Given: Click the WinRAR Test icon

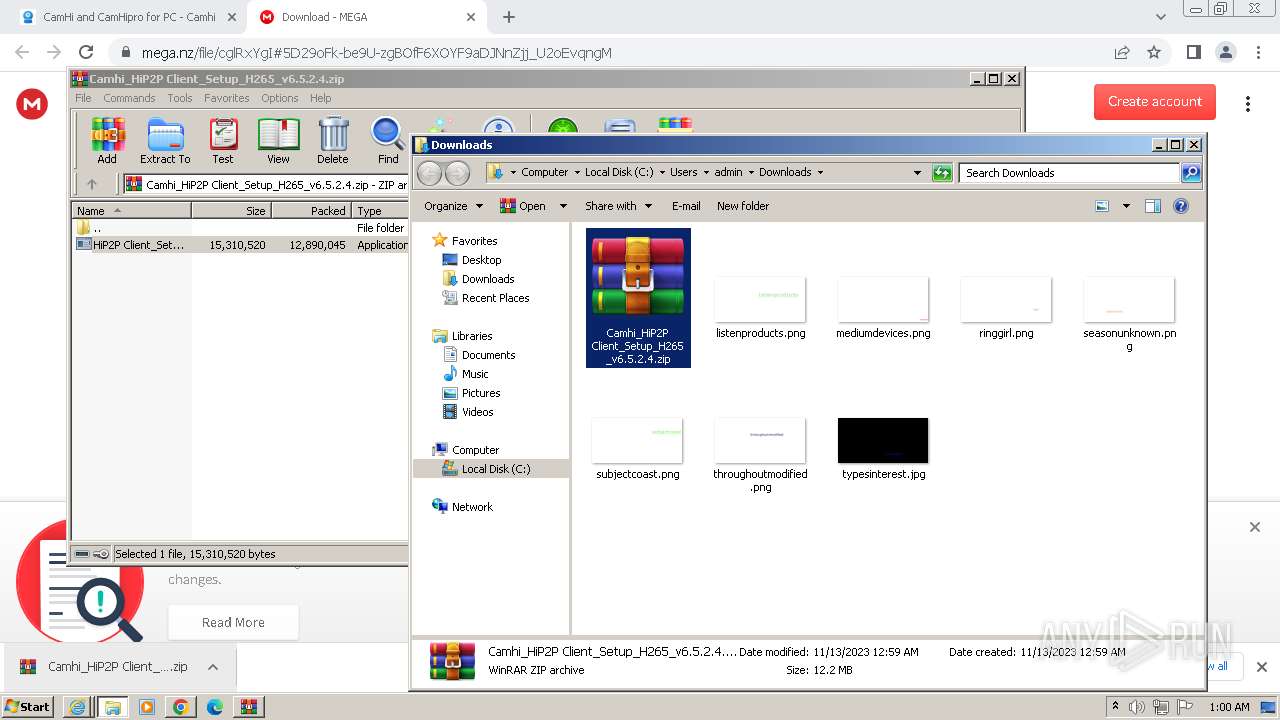Looking at the screenshot, I should click(x=223, y=140).
